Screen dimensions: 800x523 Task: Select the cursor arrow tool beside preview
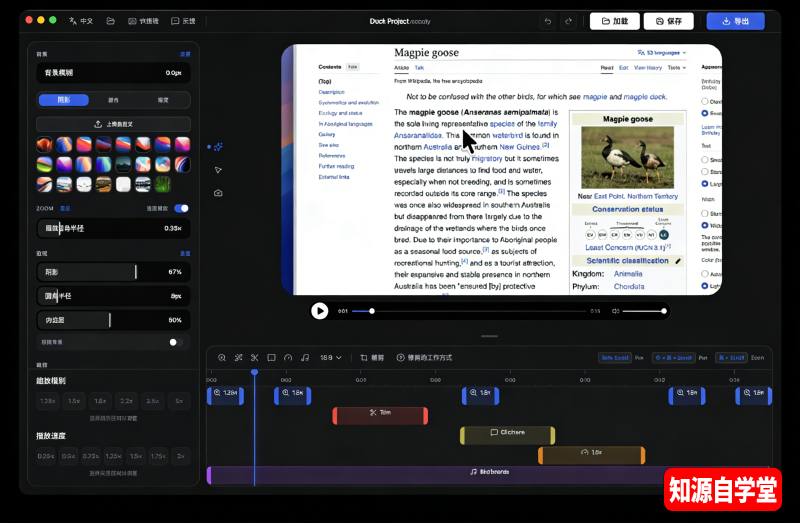[x=218, y=170]
